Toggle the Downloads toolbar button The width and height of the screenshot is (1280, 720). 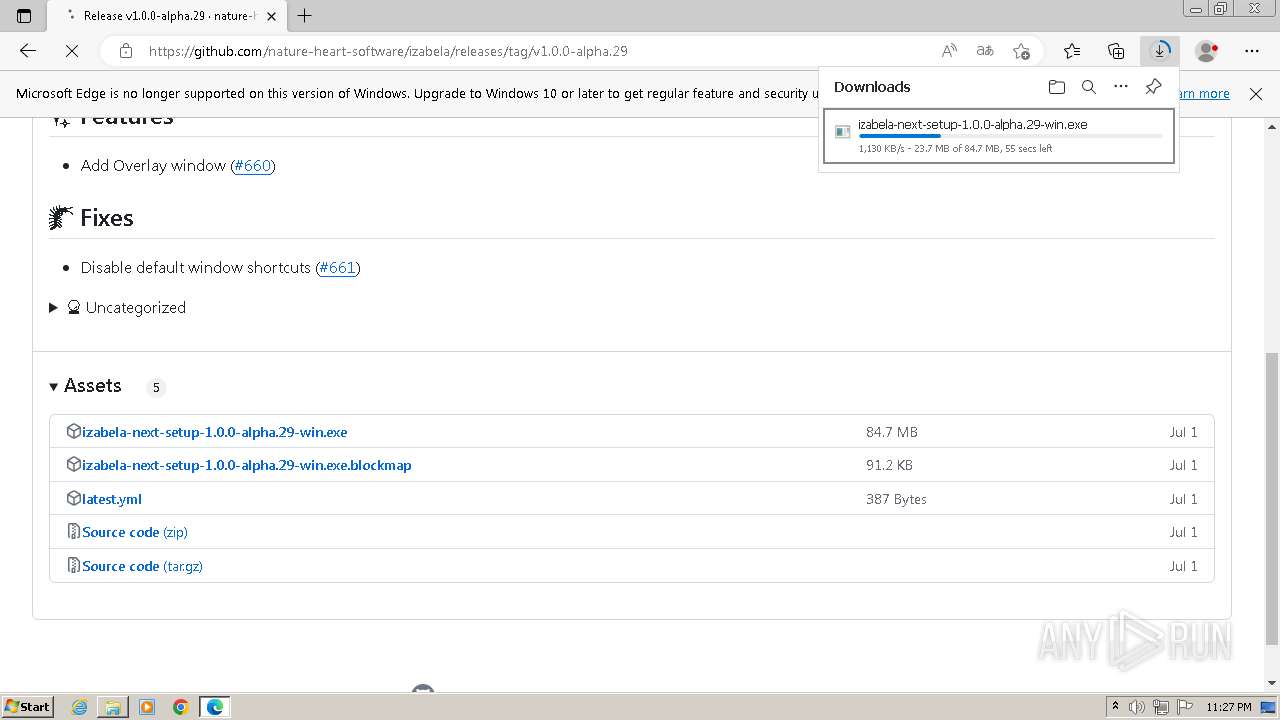(x=1160, y=51)
